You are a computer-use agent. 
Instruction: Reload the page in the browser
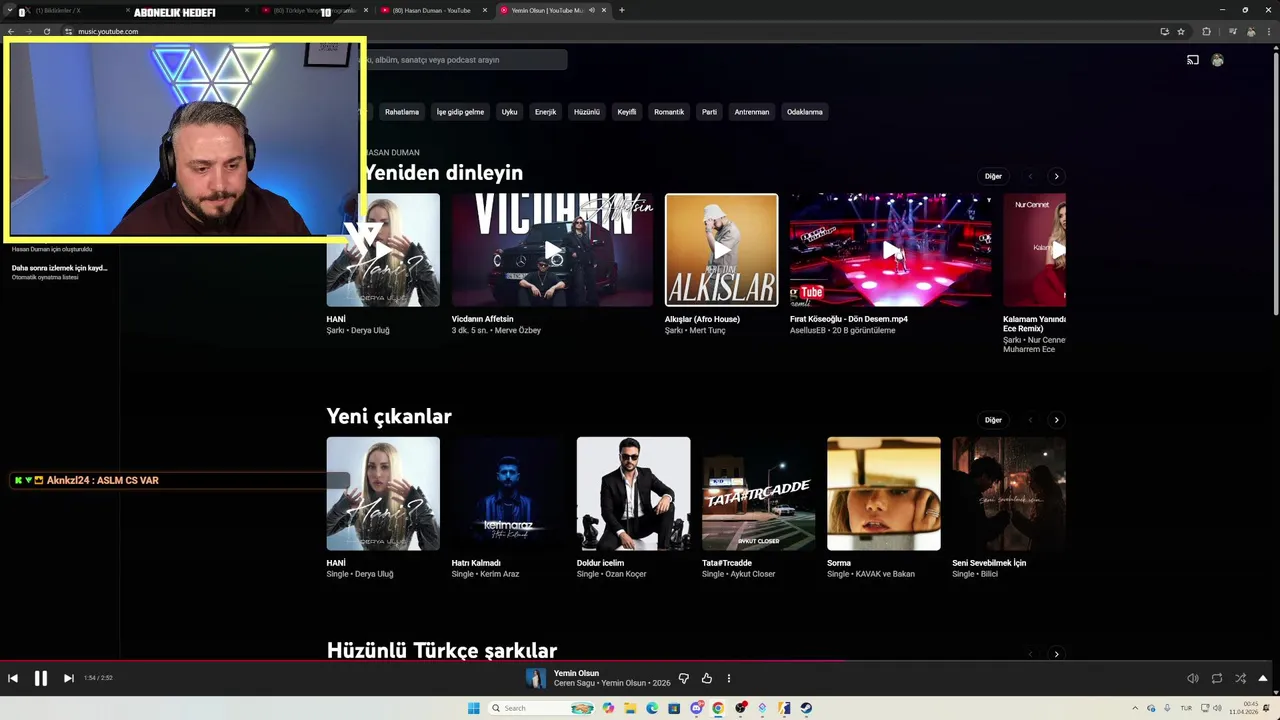[x=46, y=31]
